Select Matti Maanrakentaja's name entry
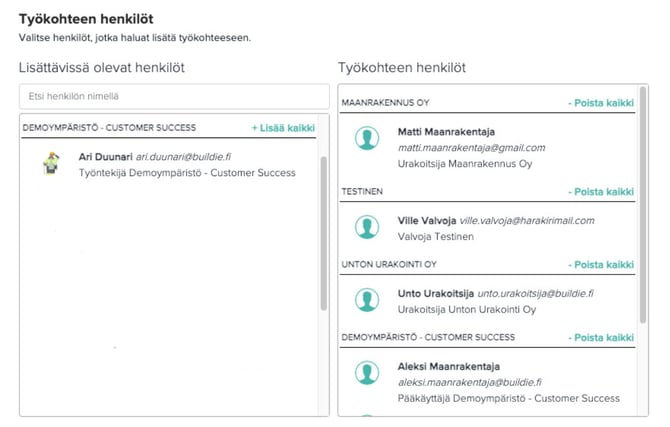 click(x=446, y=132)
